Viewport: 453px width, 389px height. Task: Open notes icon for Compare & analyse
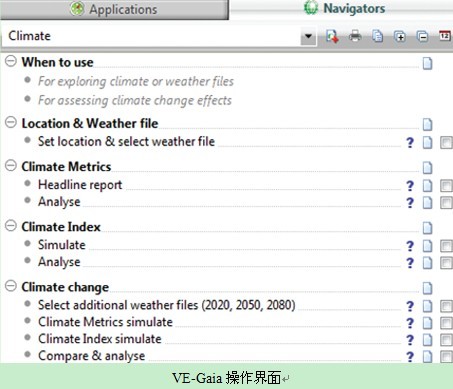(x=427, y=357)
